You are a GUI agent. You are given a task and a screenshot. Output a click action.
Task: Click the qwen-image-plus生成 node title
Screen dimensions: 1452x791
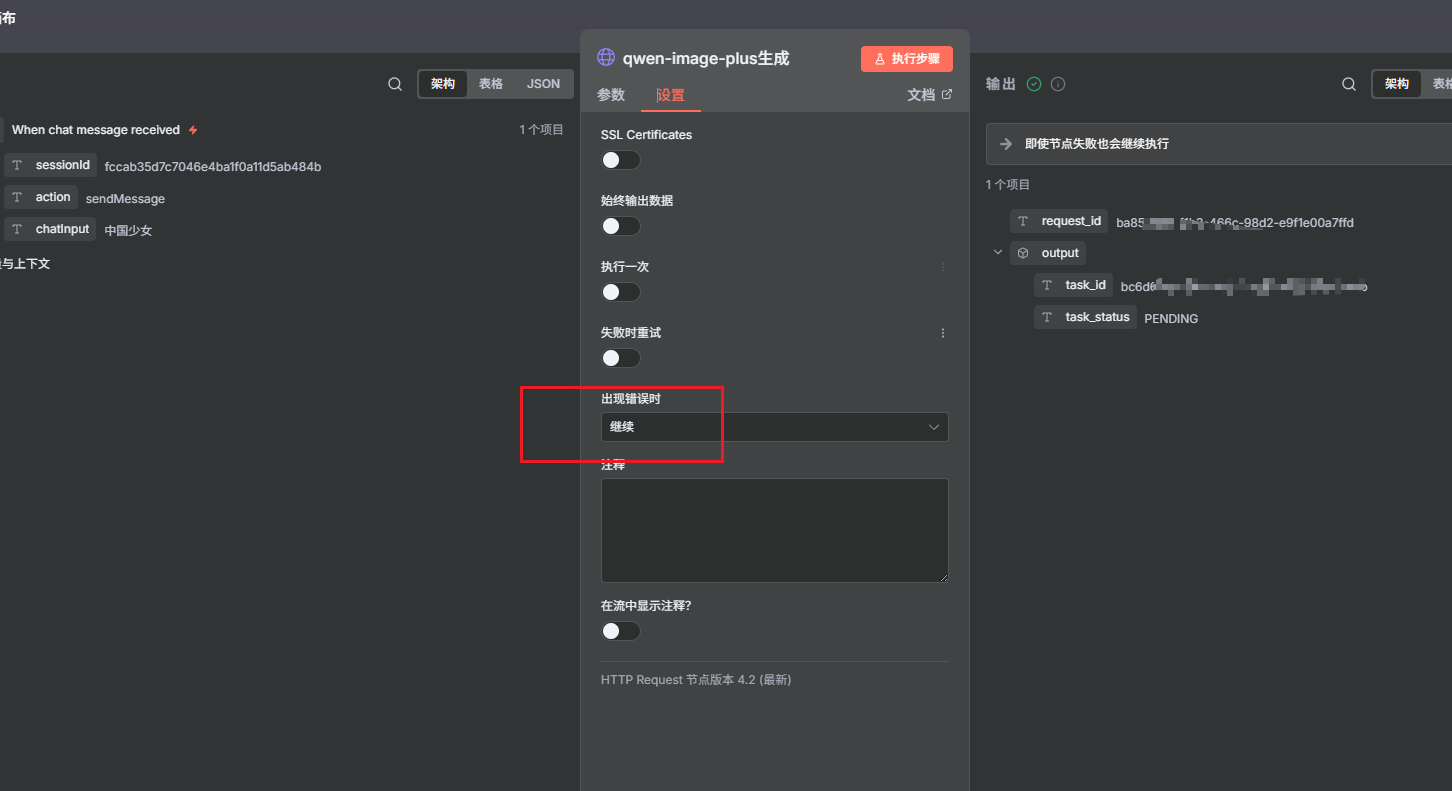click(706, 58)
